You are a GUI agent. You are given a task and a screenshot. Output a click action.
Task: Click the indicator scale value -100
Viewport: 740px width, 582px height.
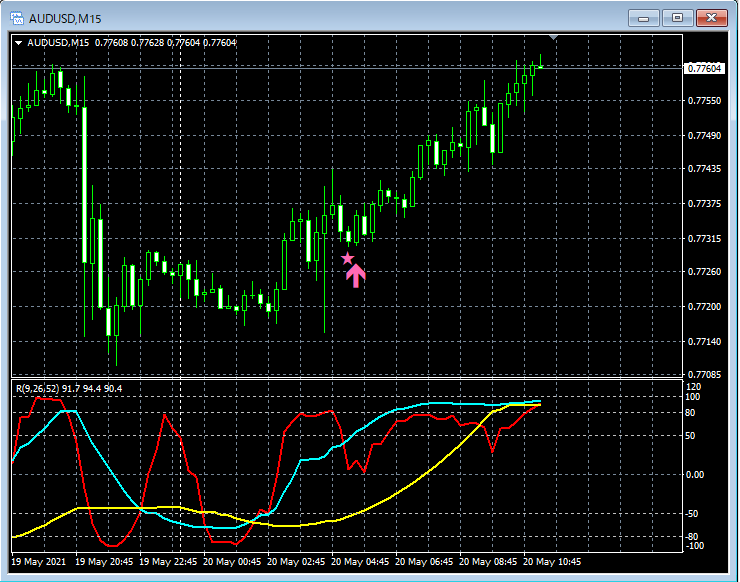pyautogui.click(x=695, y=546)
